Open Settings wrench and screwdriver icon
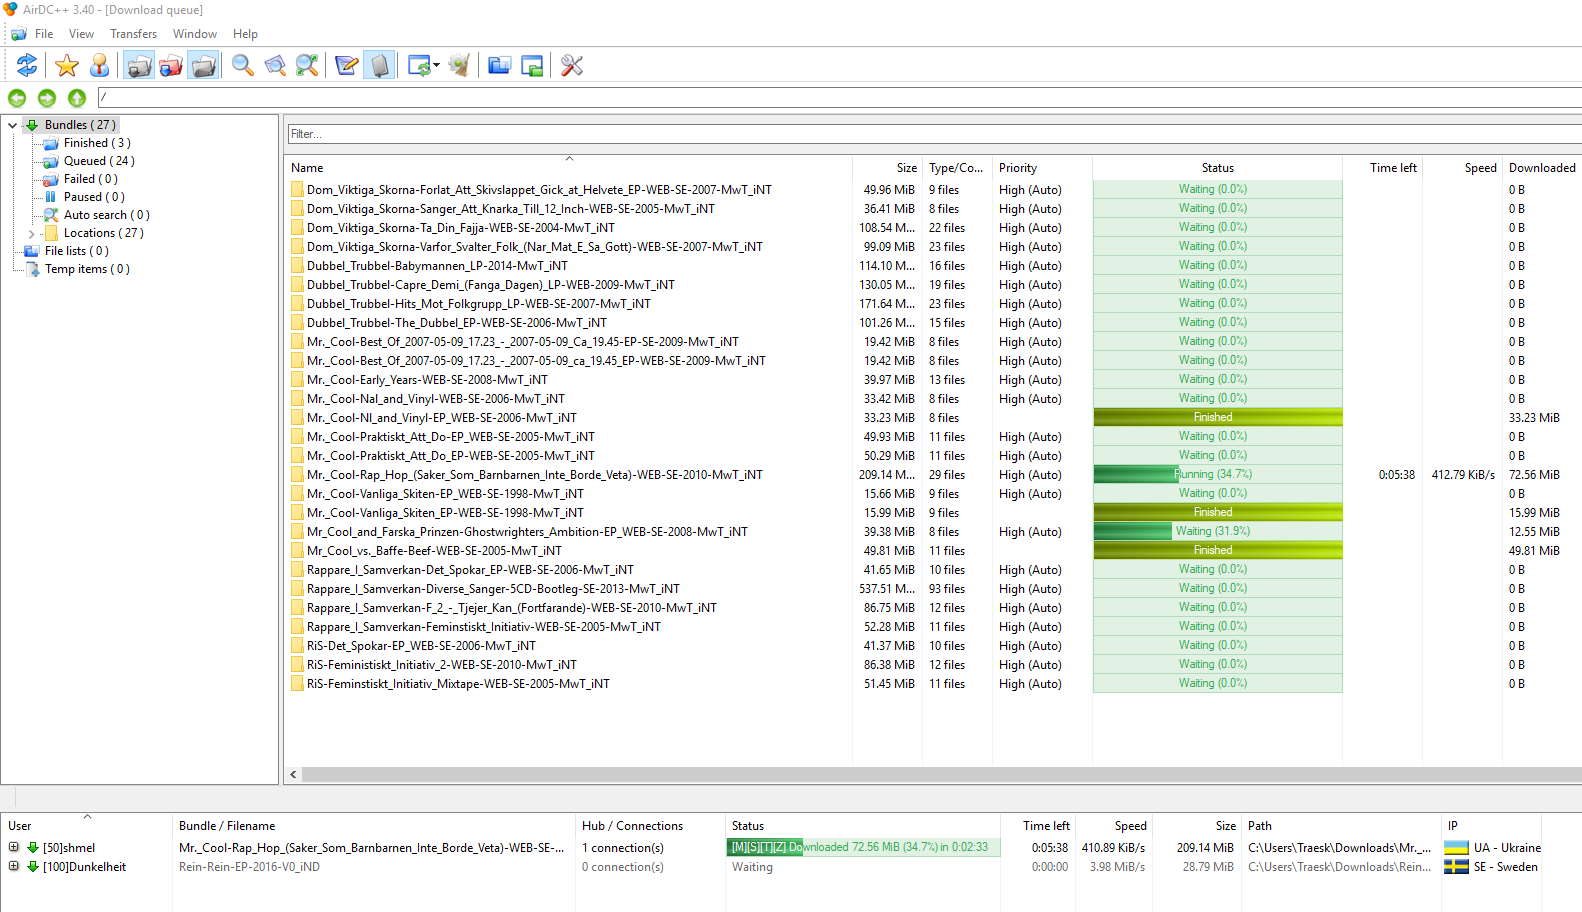1582x912 pixels. [572, 65]
